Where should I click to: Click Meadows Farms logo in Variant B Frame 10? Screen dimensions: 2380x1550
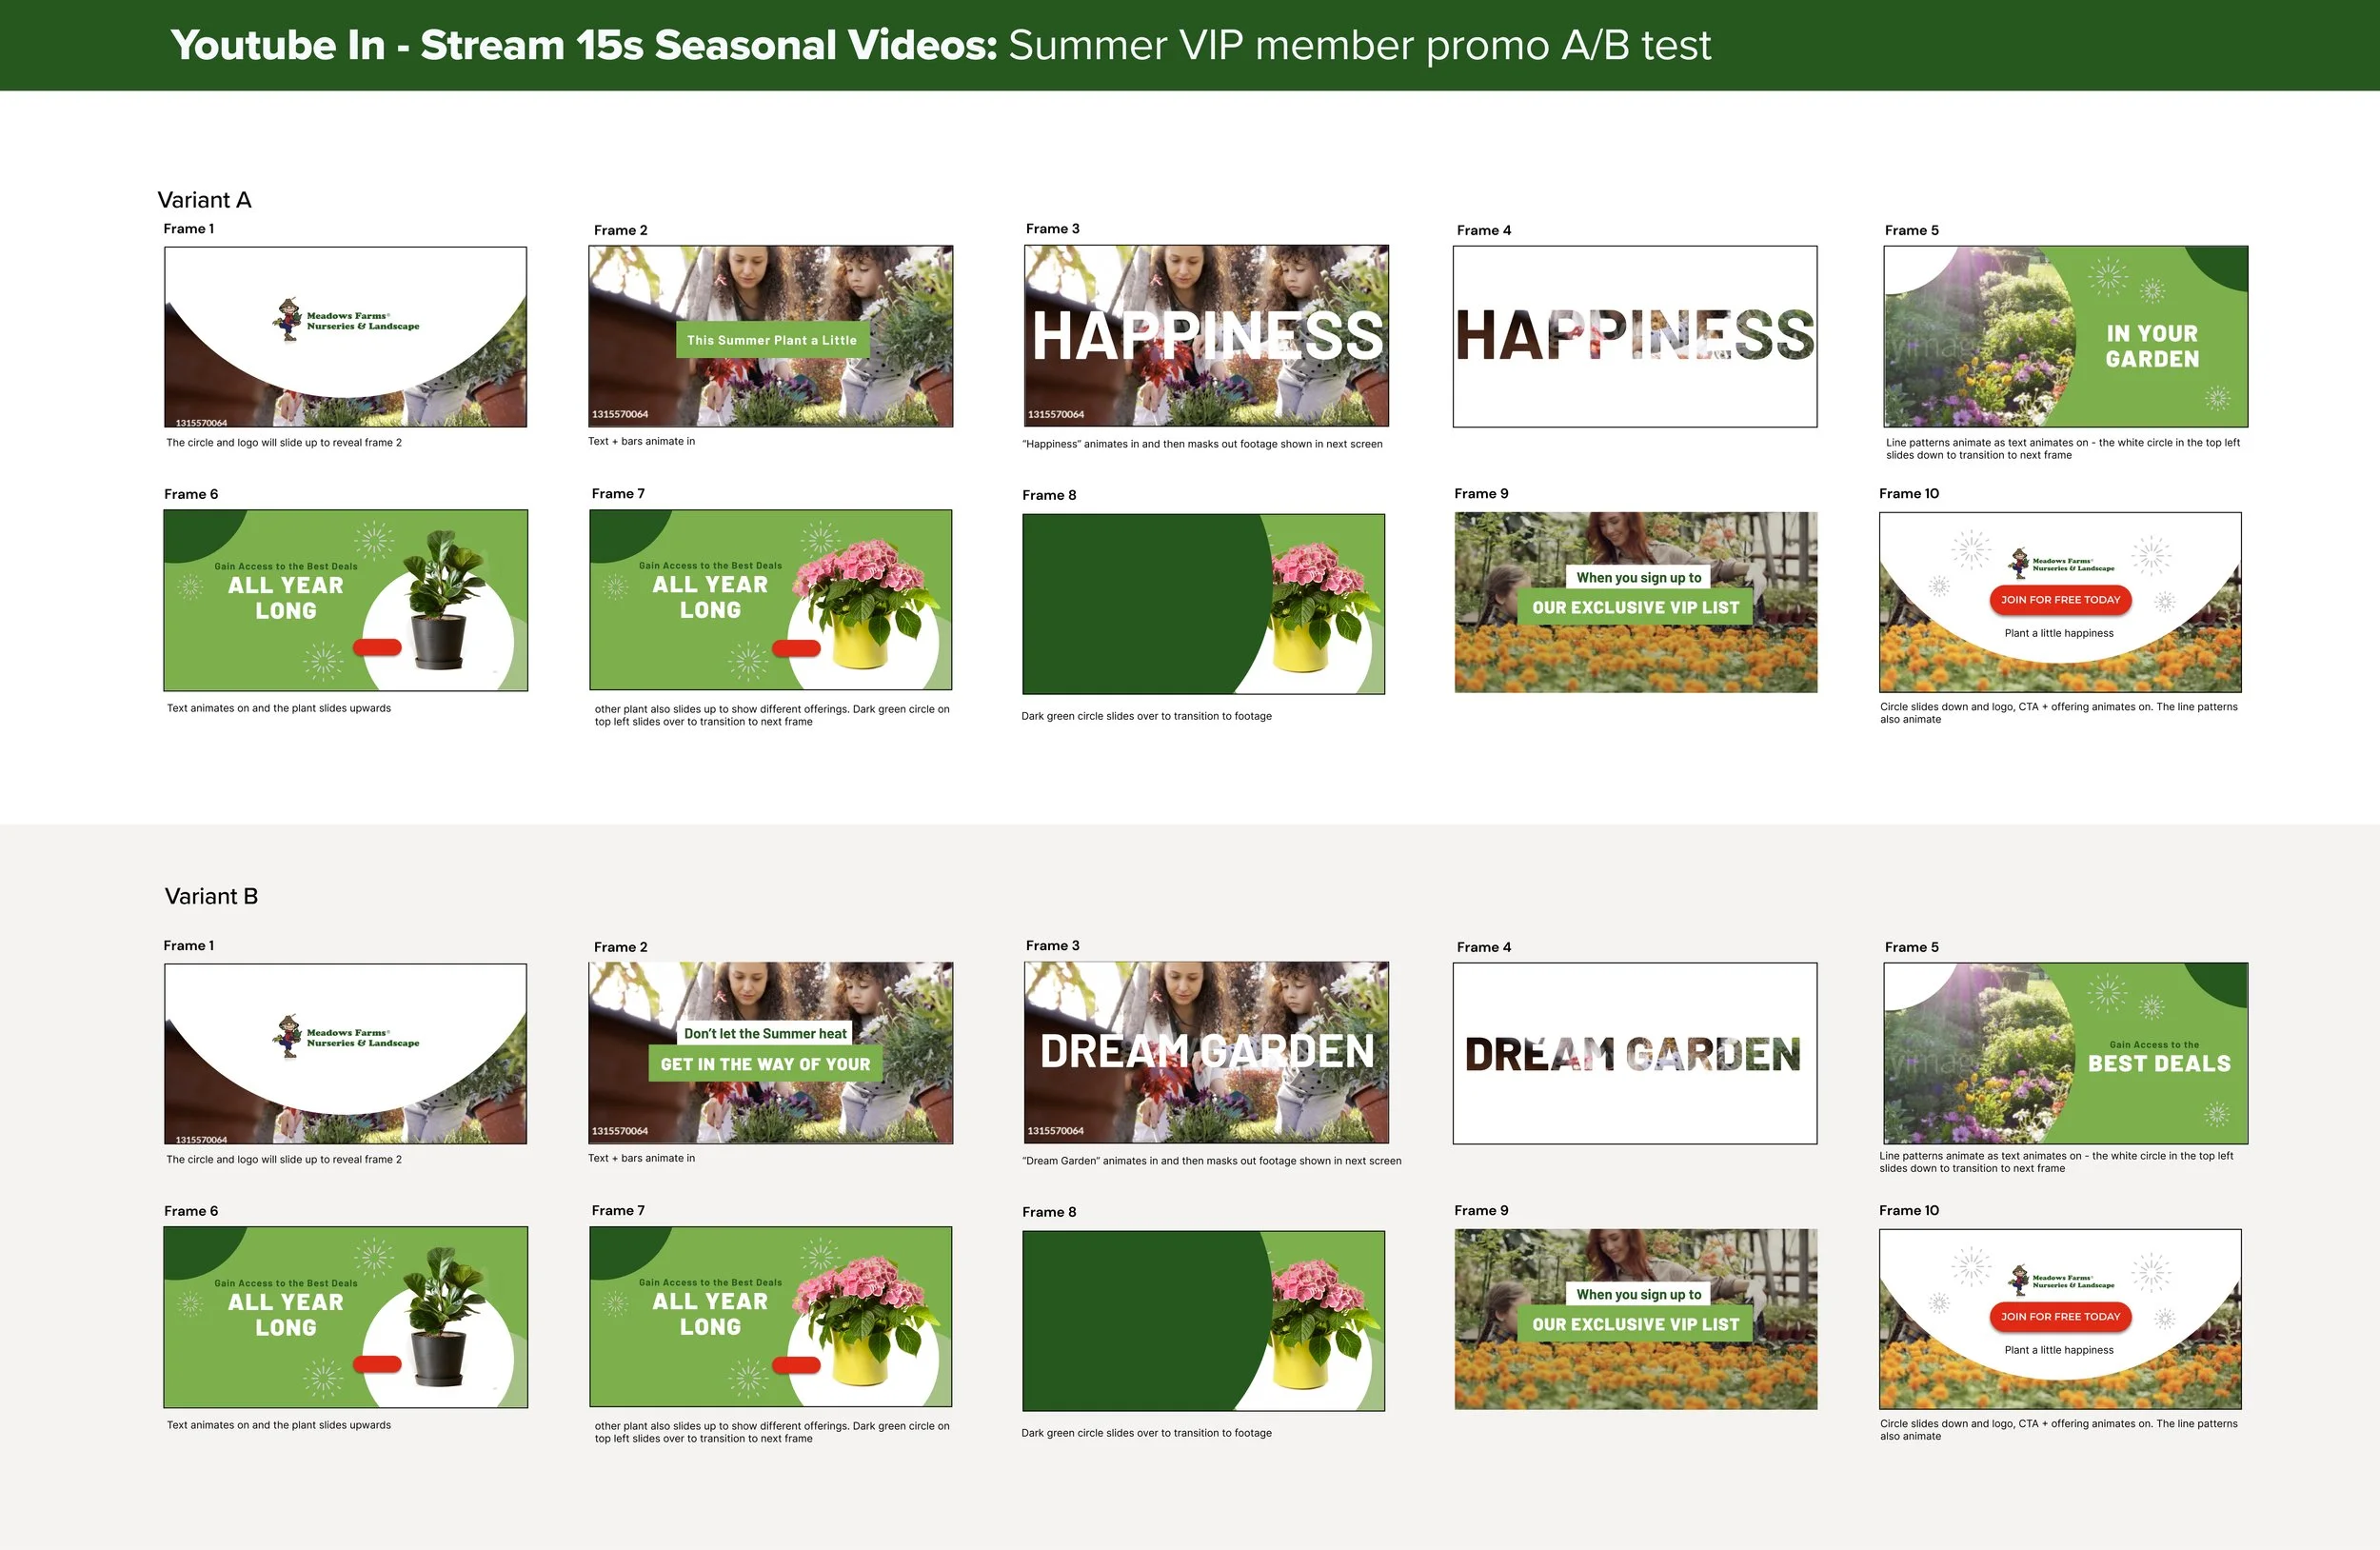(2061, 1279)
